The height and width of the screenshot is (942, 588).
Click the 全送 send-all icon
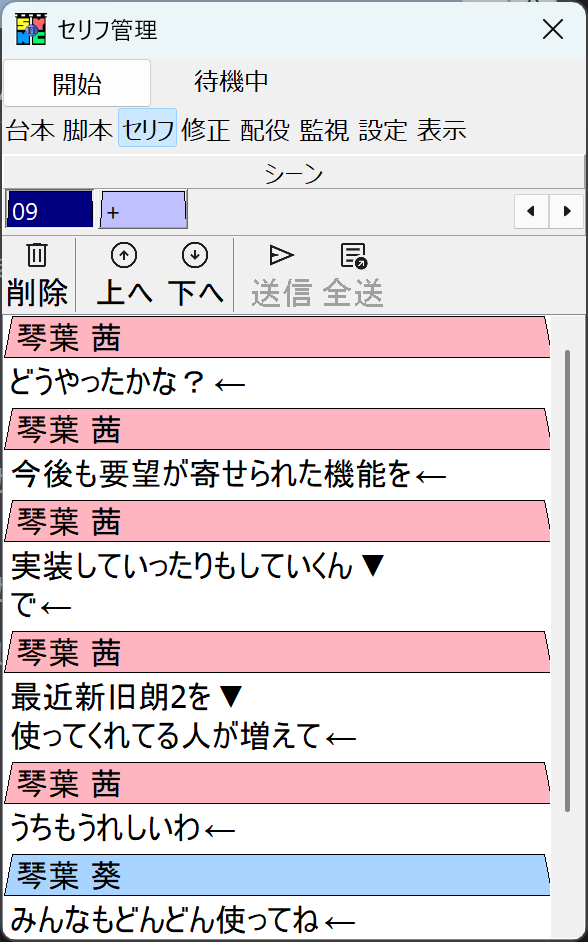click(353, 255)
